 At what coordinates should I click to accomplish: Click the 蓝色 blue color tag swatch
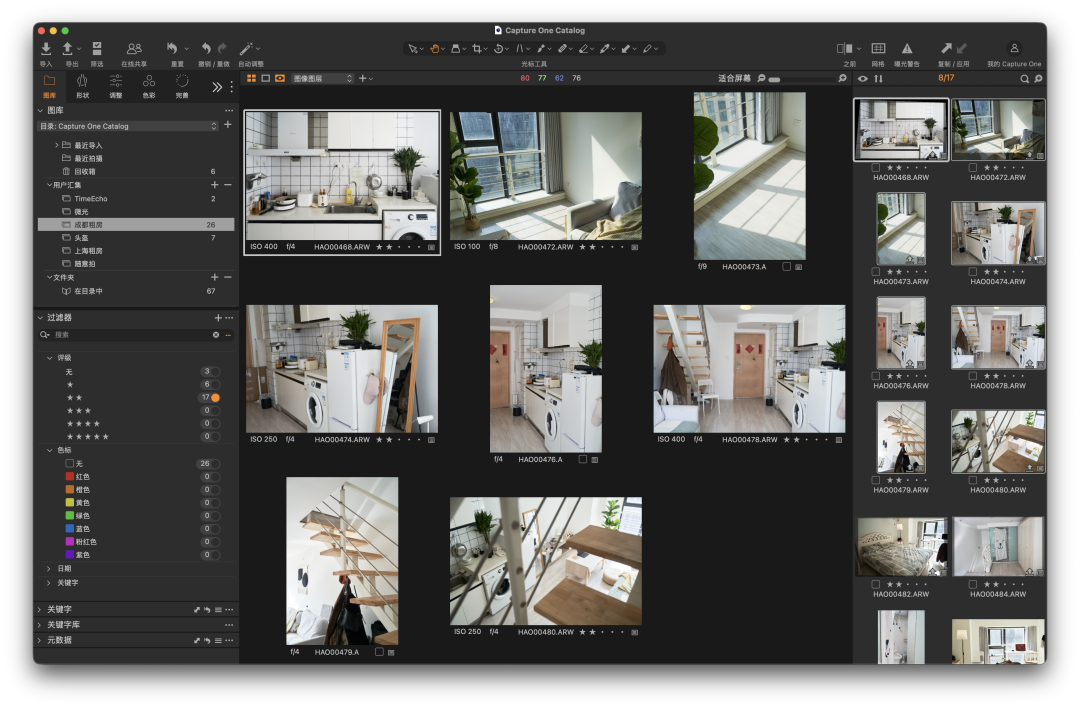70,529
